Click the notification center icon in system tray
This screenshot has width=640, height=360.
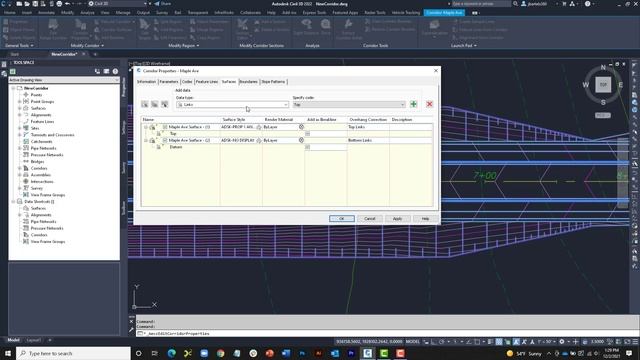tap(629, 353)
